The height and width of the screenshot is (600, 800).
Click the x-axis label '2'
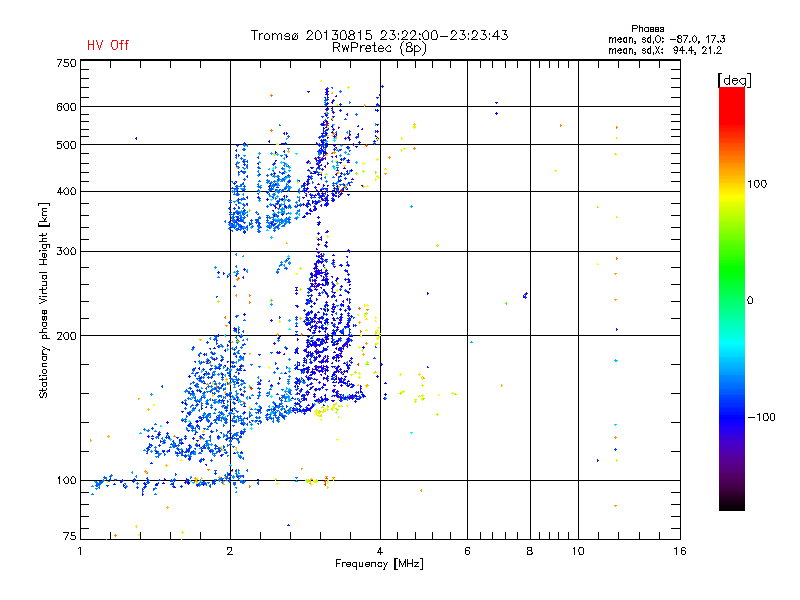pyautogui.click(x=230, y=551)
